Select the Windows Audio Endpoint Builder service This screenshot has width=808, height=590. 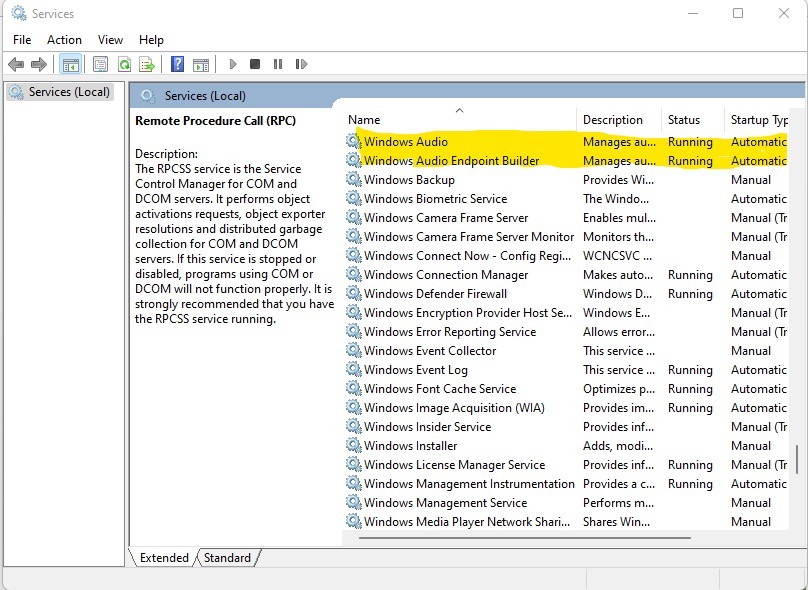pos(566,161)
